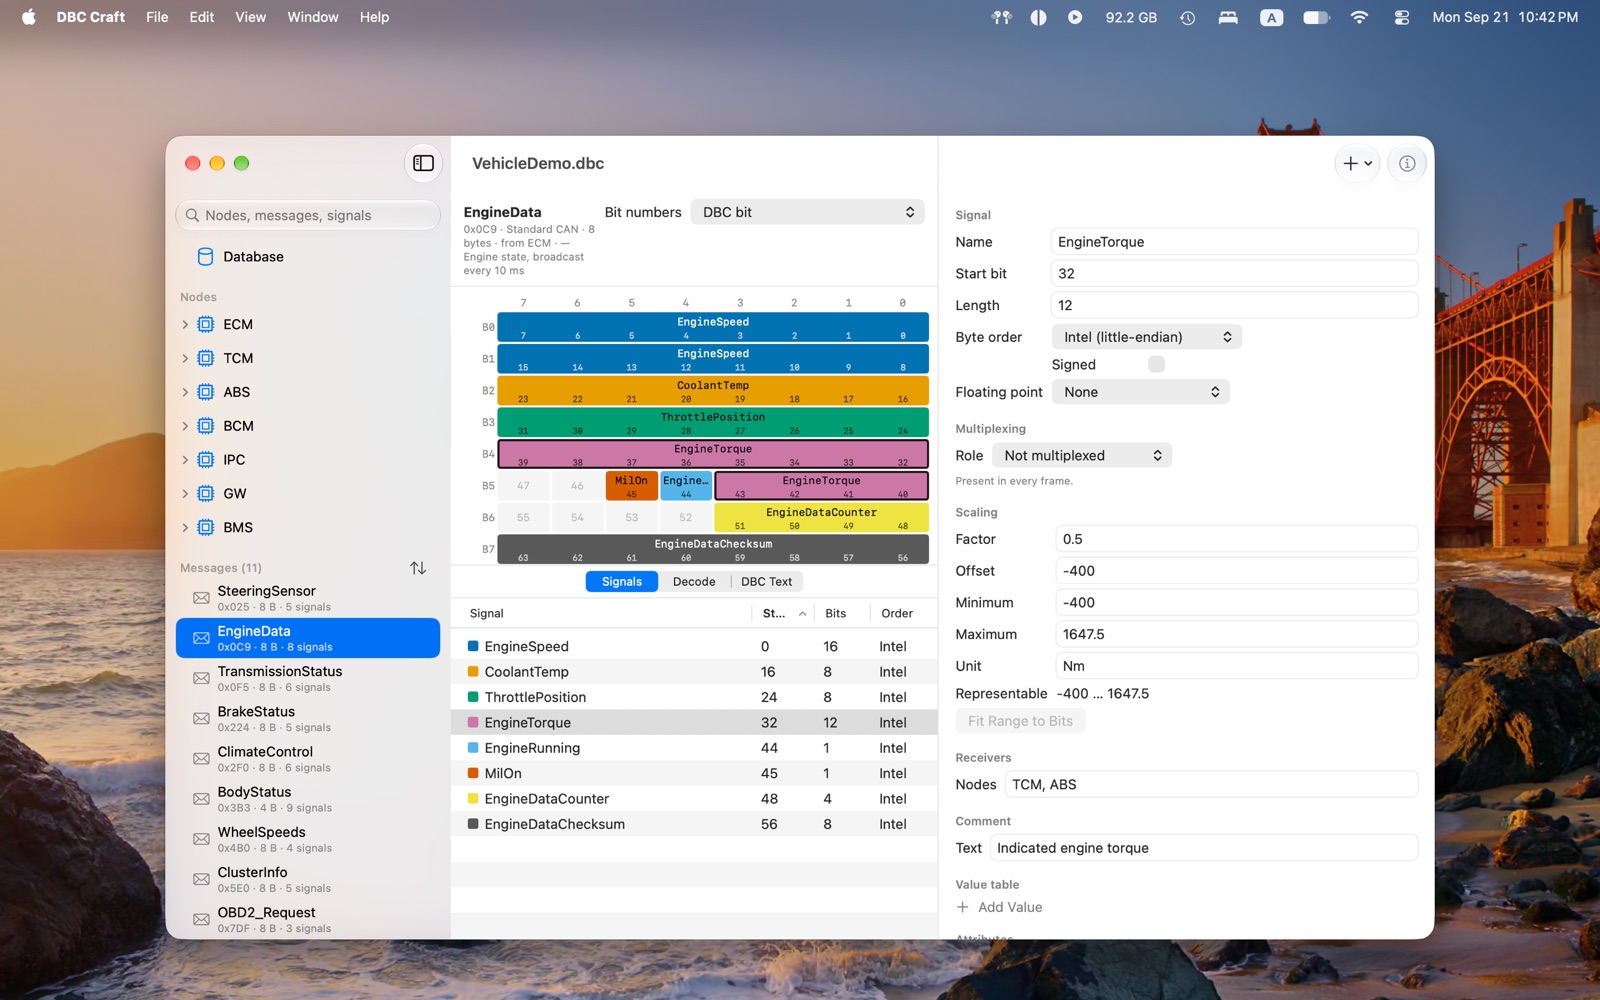Viewport: 1600px width, 1000px height.
Task: Open the Floating point dropdown
Action: [x=1140, y=392]
